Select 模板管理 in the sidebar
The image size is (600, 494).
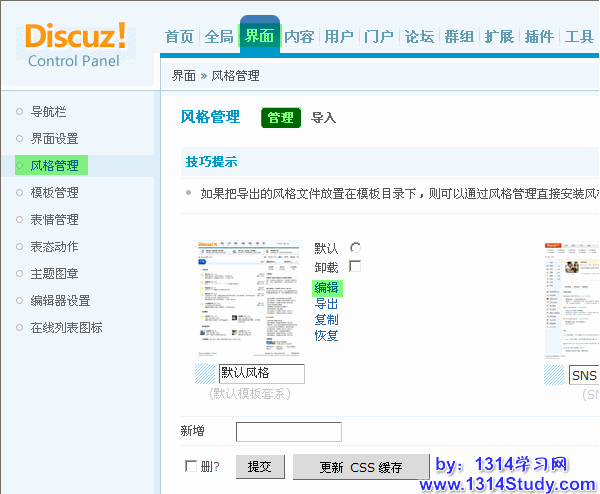coord(54,193)
